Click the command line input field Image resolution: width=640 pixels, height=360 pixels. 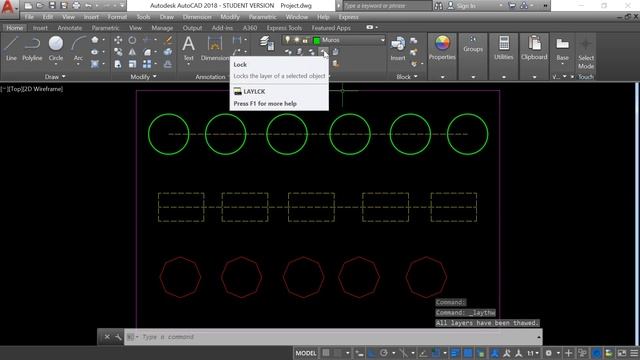pyautogui.click(x=333, y=337)
